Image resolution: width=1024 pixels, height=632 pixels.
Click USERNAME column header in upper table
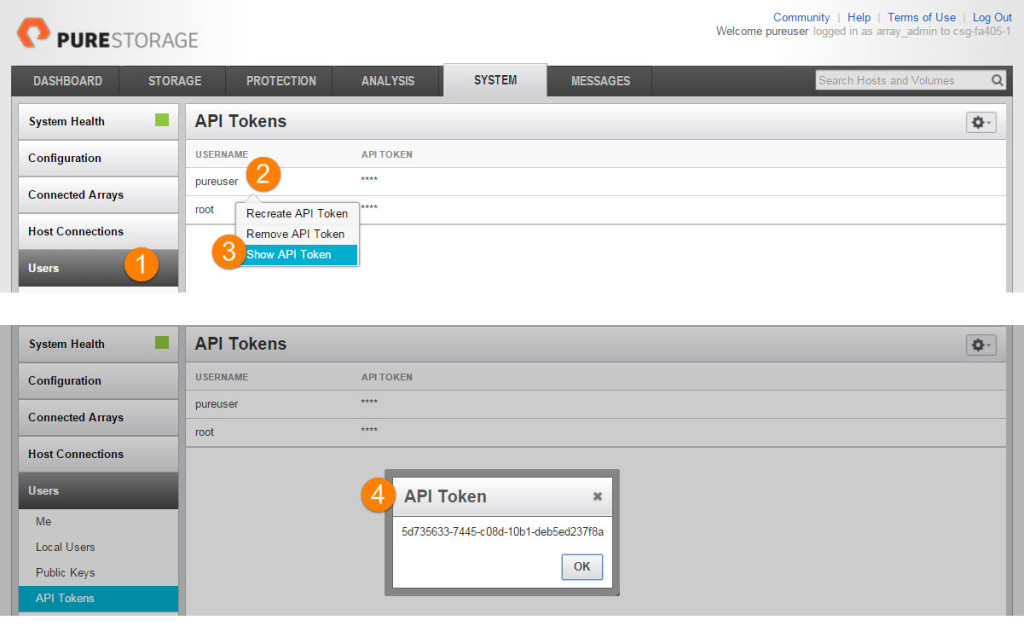tap(221, 155)
